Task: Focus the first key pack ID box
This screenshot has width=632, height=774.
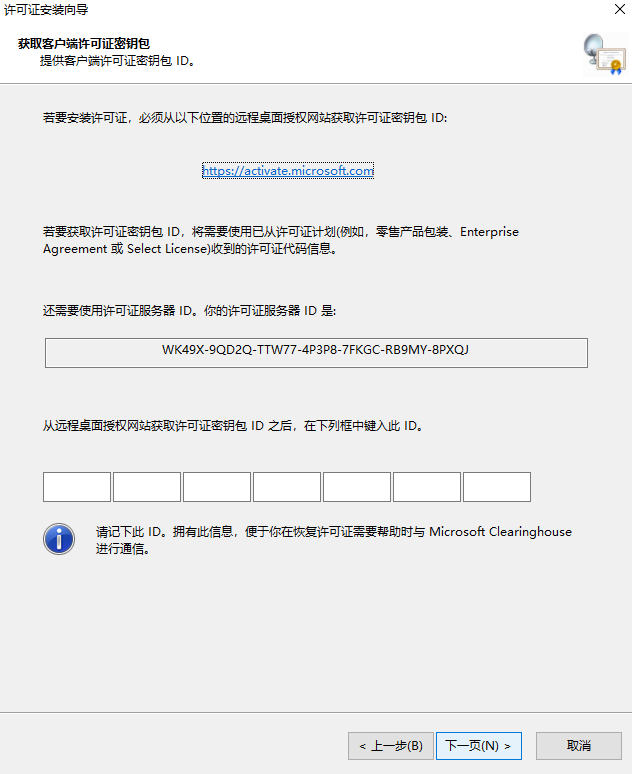Action: [x=77, y=487]
